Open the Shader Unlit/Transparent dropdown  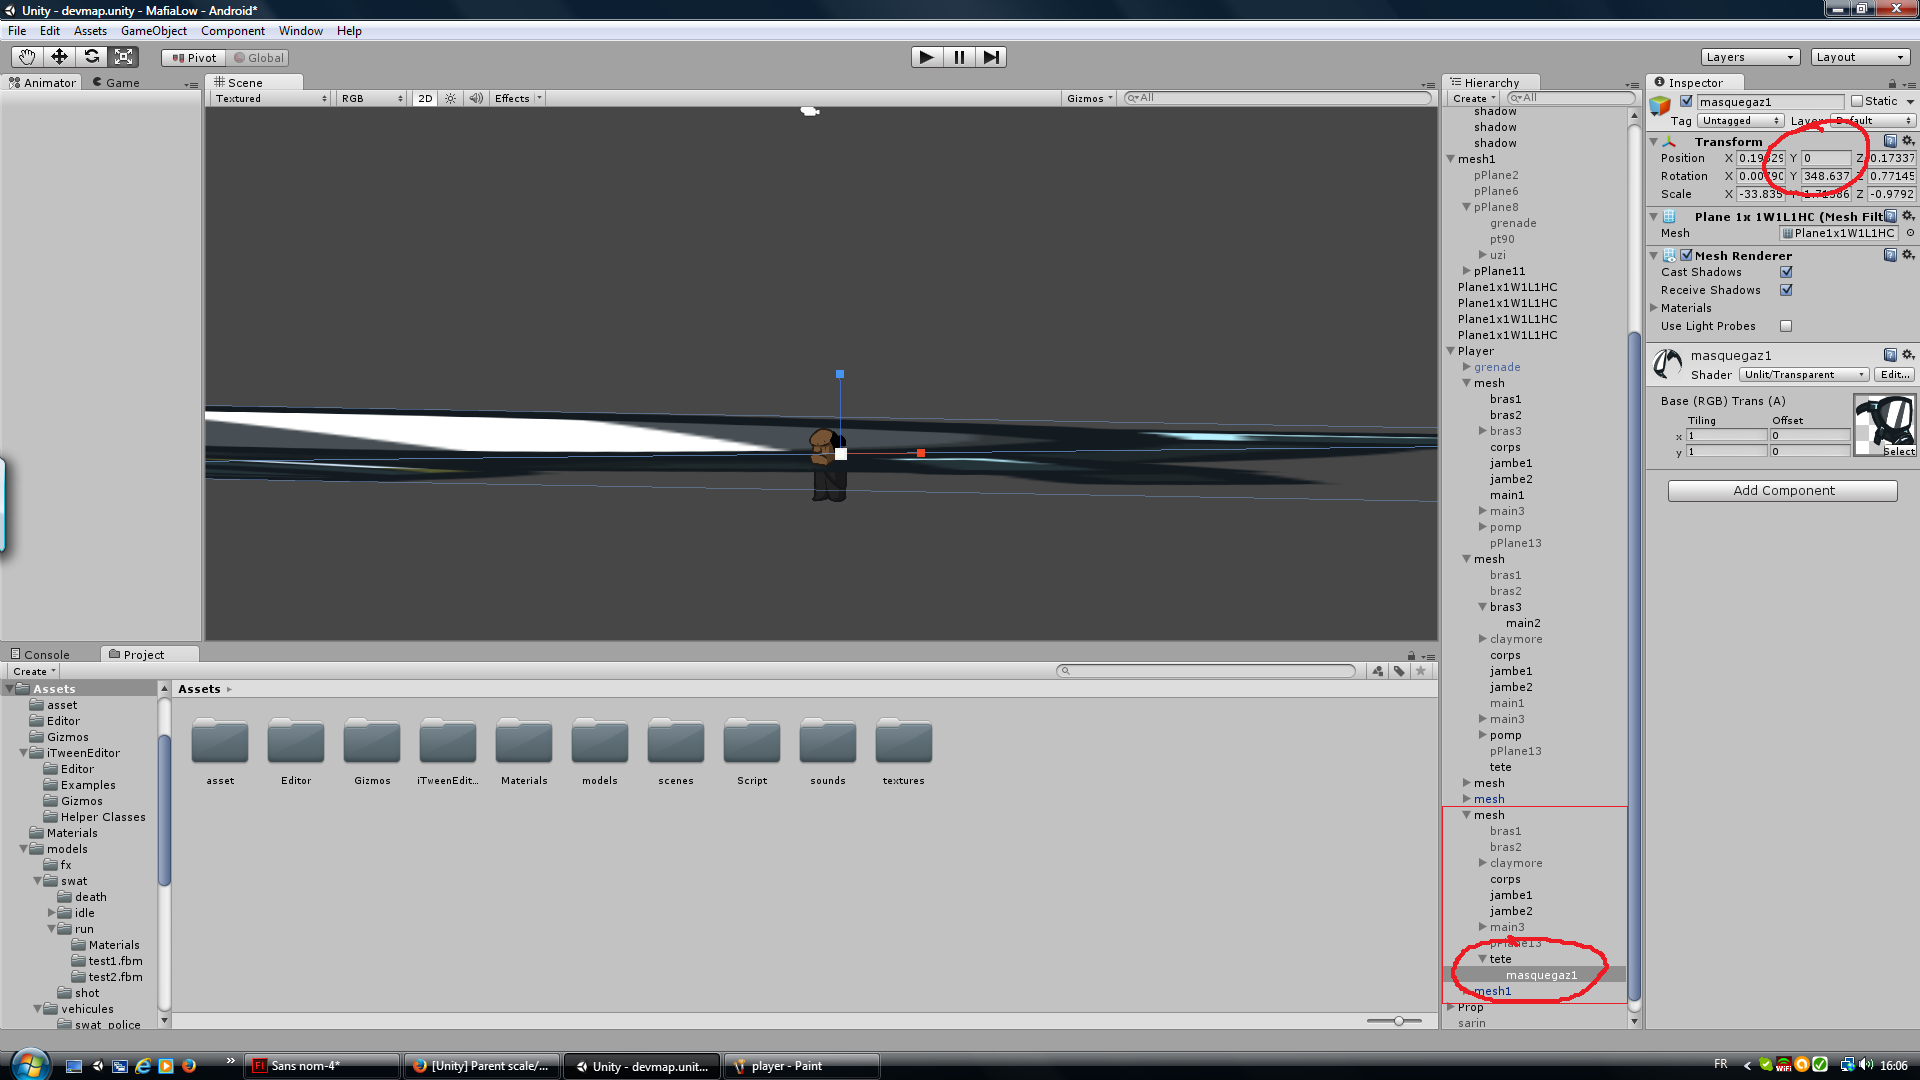1804,374
